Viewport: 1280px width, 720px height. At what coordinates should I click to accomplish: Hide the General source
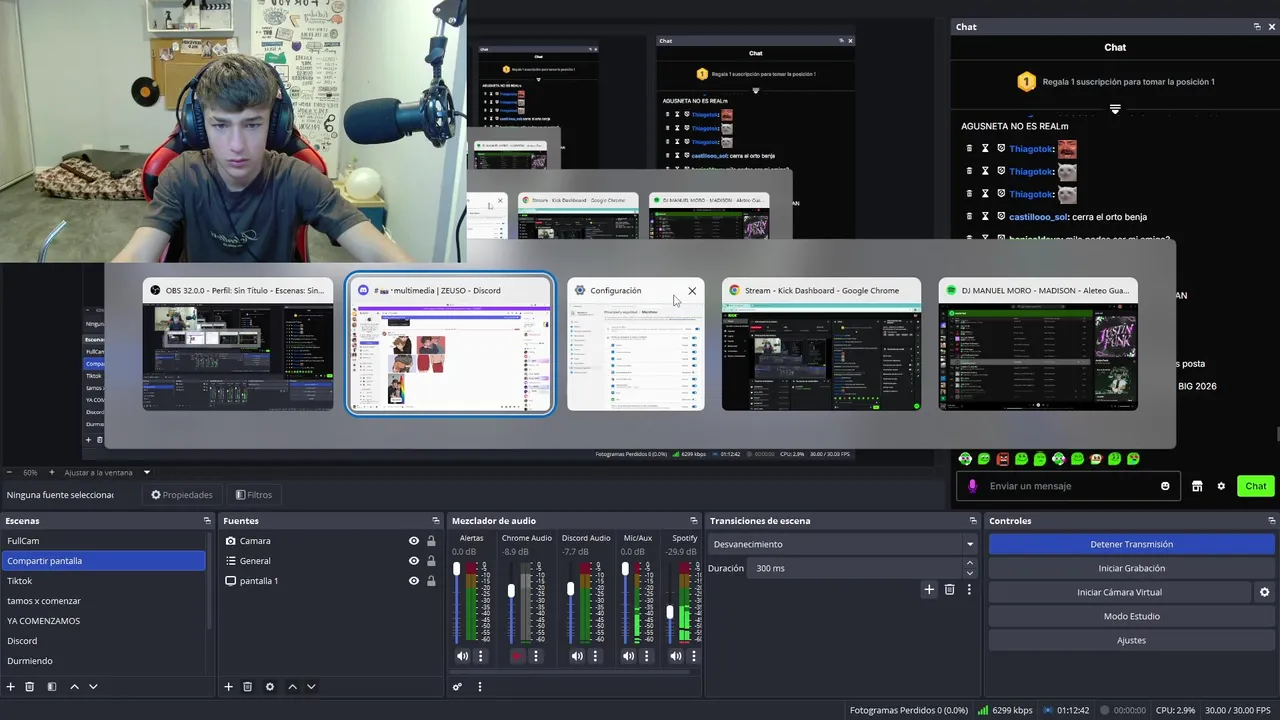(x=414, y=561)
